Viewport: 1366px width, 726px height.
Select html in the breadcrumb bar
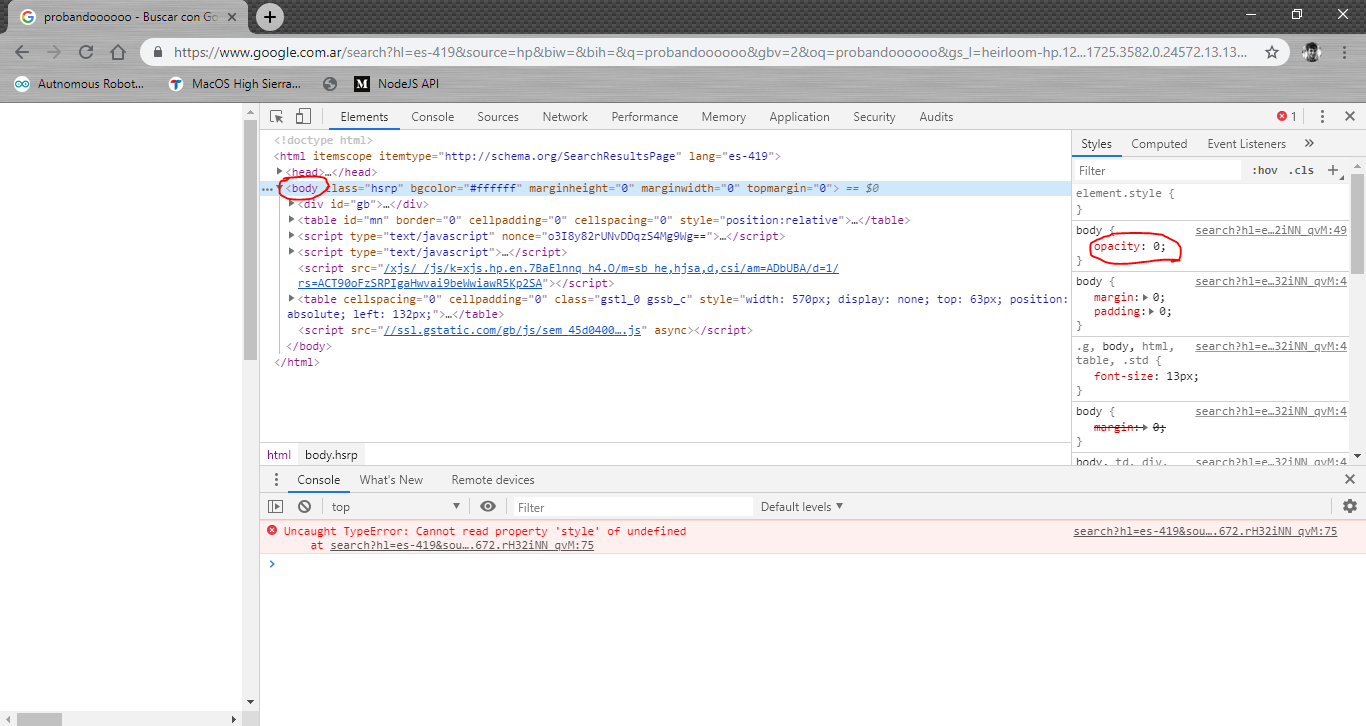click(279, 455)
